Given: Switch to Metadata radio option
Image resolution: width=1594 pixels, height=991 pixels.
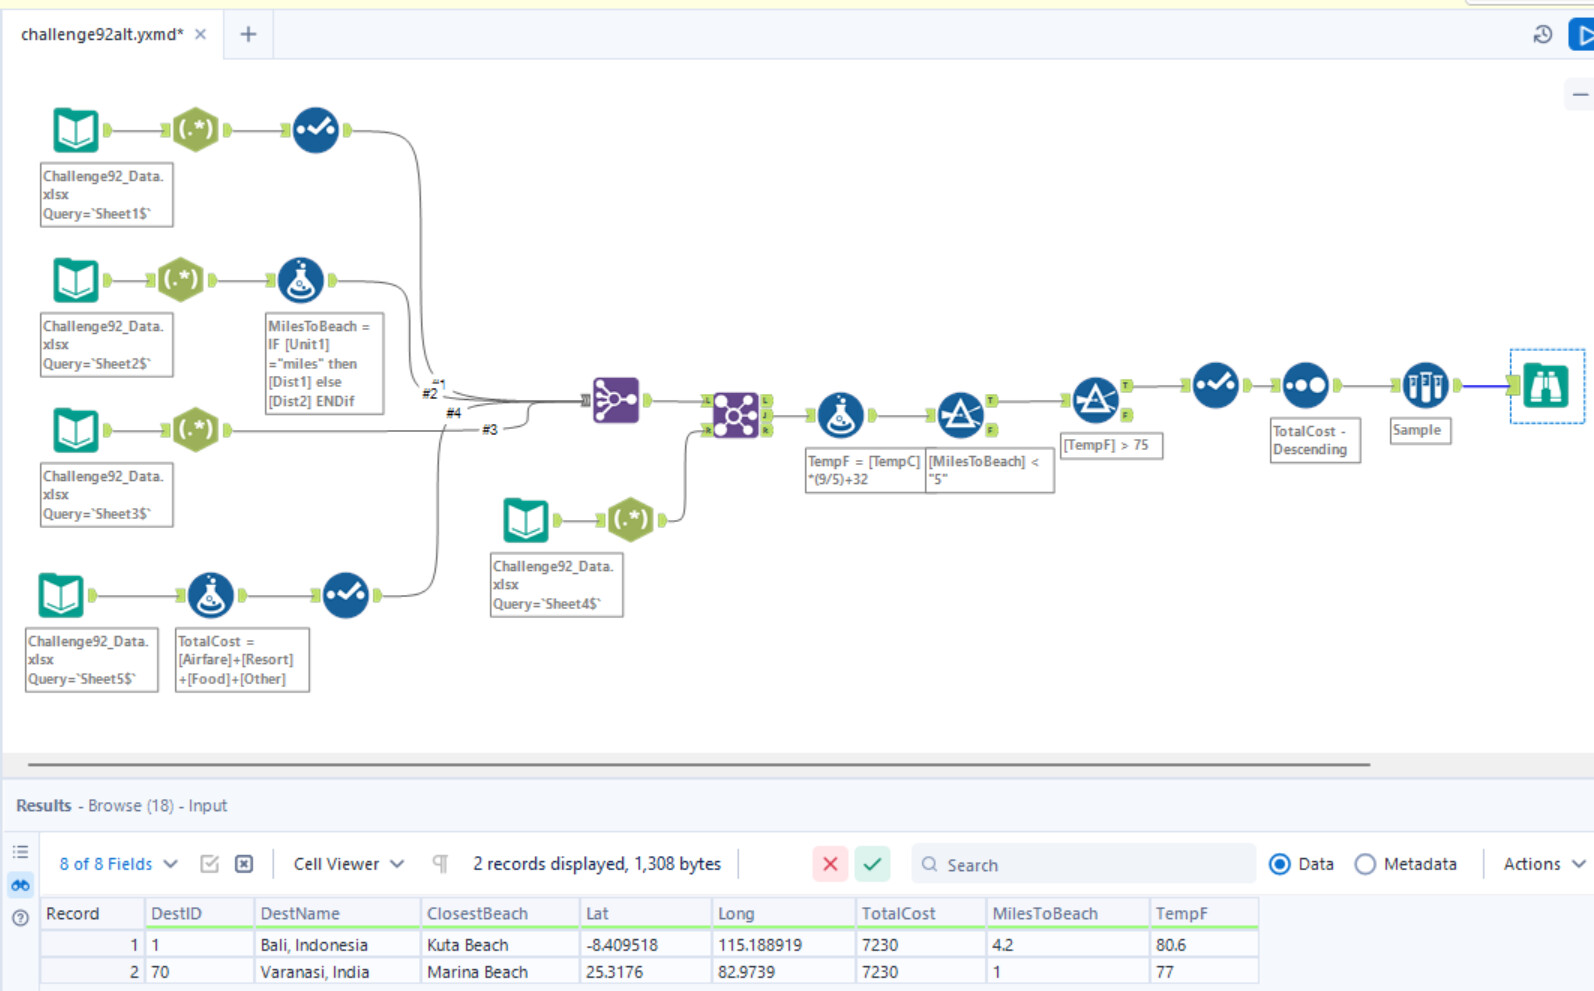Looking at the screenshot, I should point(1365,864).
